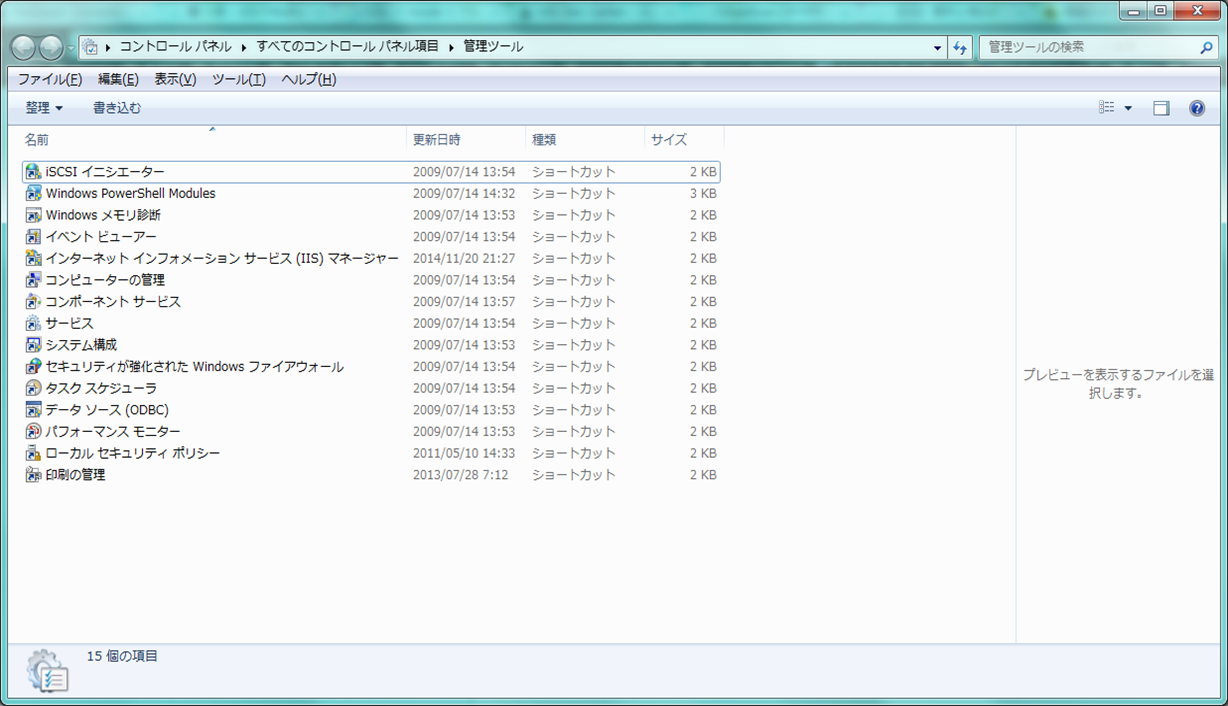Click the 書き込む toolbar button
Screen dimensions: 1228x706
click(x=117, y=108)
